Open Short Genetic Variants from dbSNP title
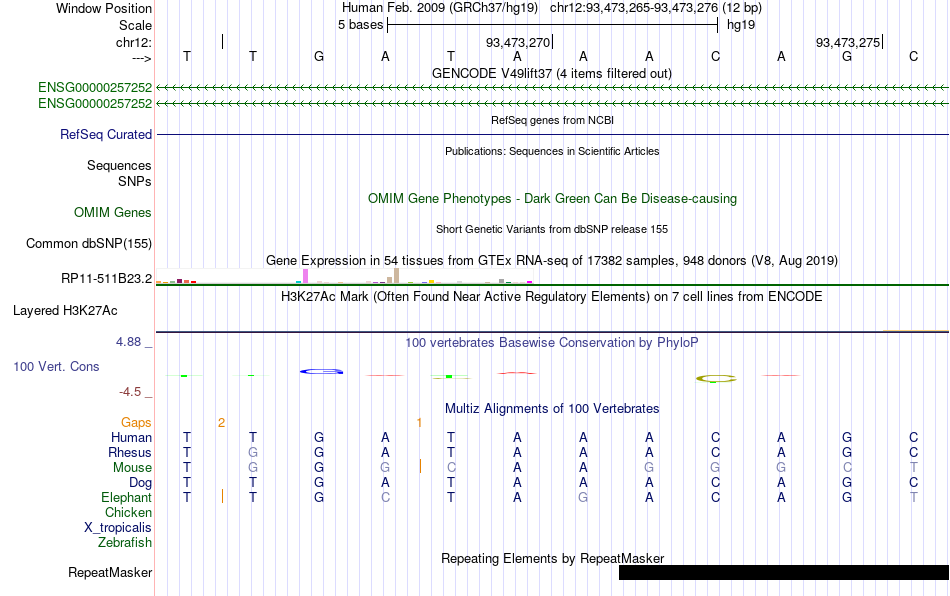The height and width of the screenshot is (596, 950). pyautogui.click(x=552, y=230)
